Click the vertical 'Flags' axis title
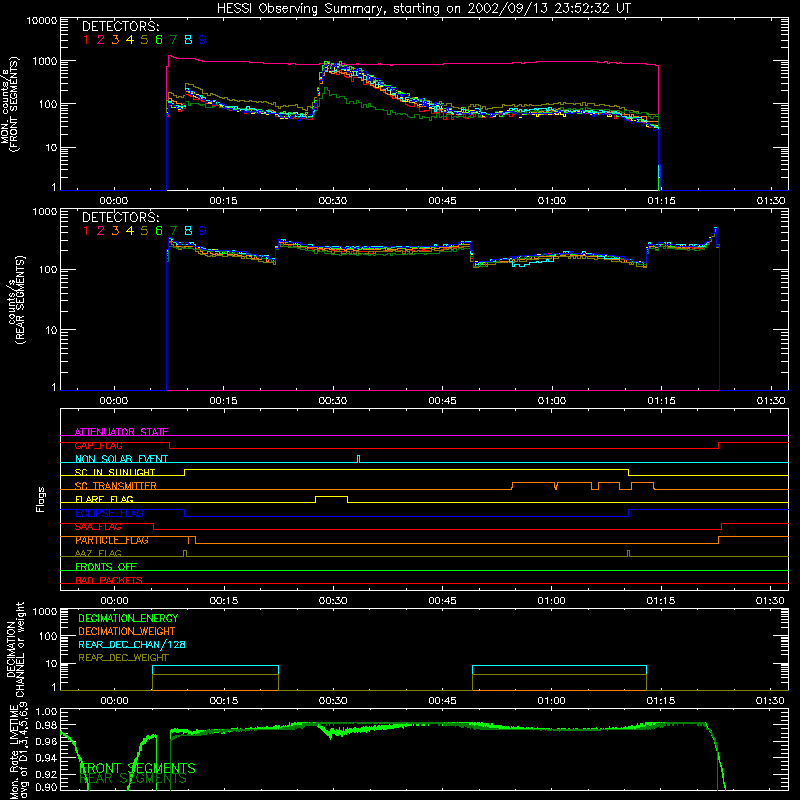 41,499
